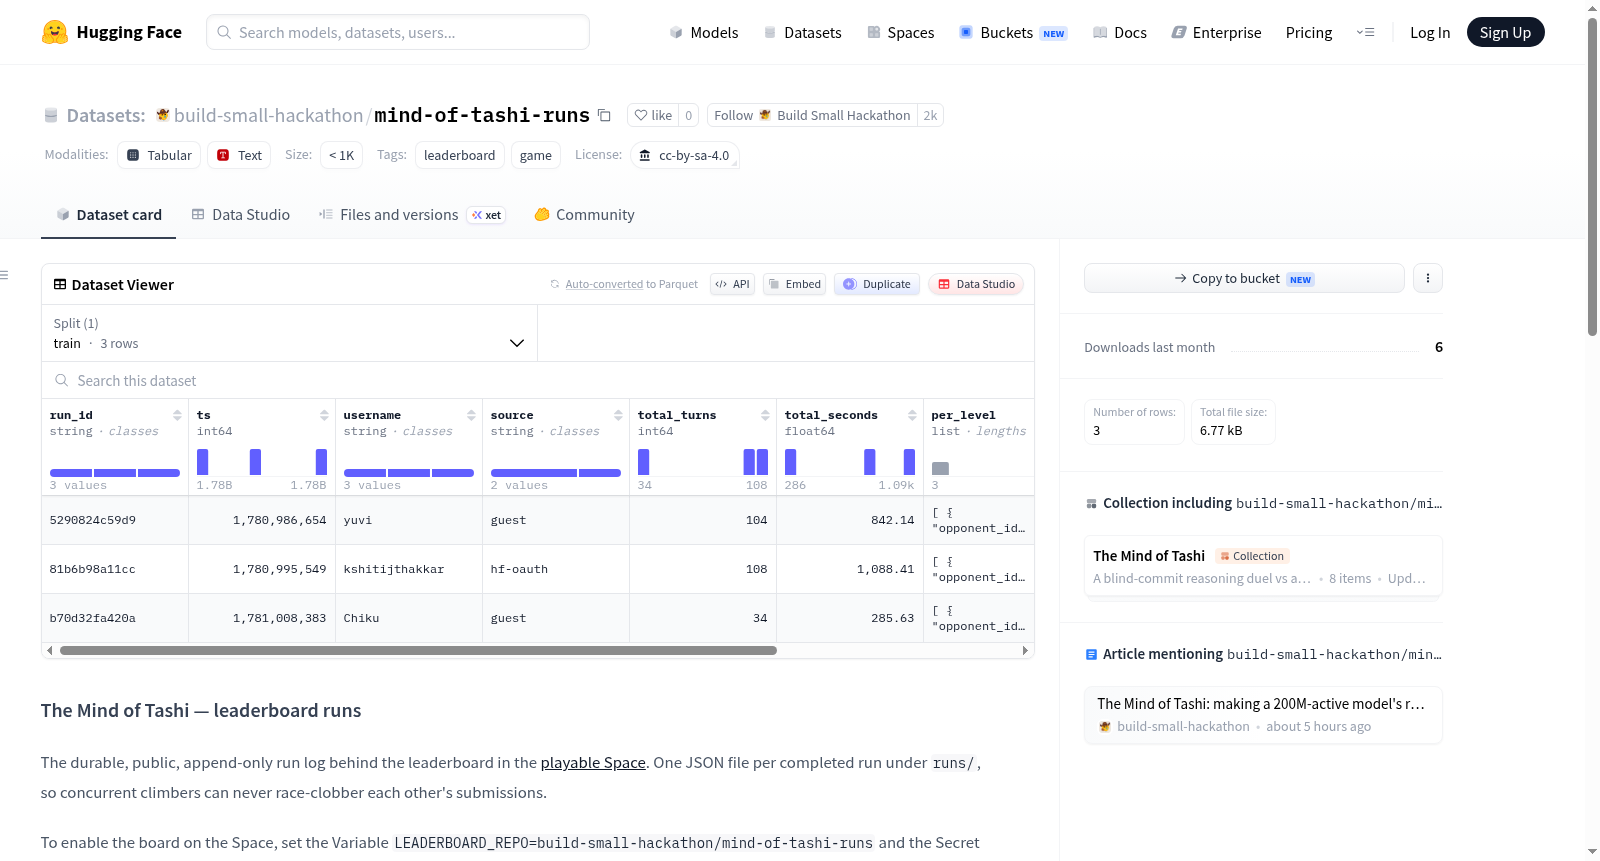Focus the search models, datasets, users field
This screenshot has width=1600, height=861.
(398, 32)
